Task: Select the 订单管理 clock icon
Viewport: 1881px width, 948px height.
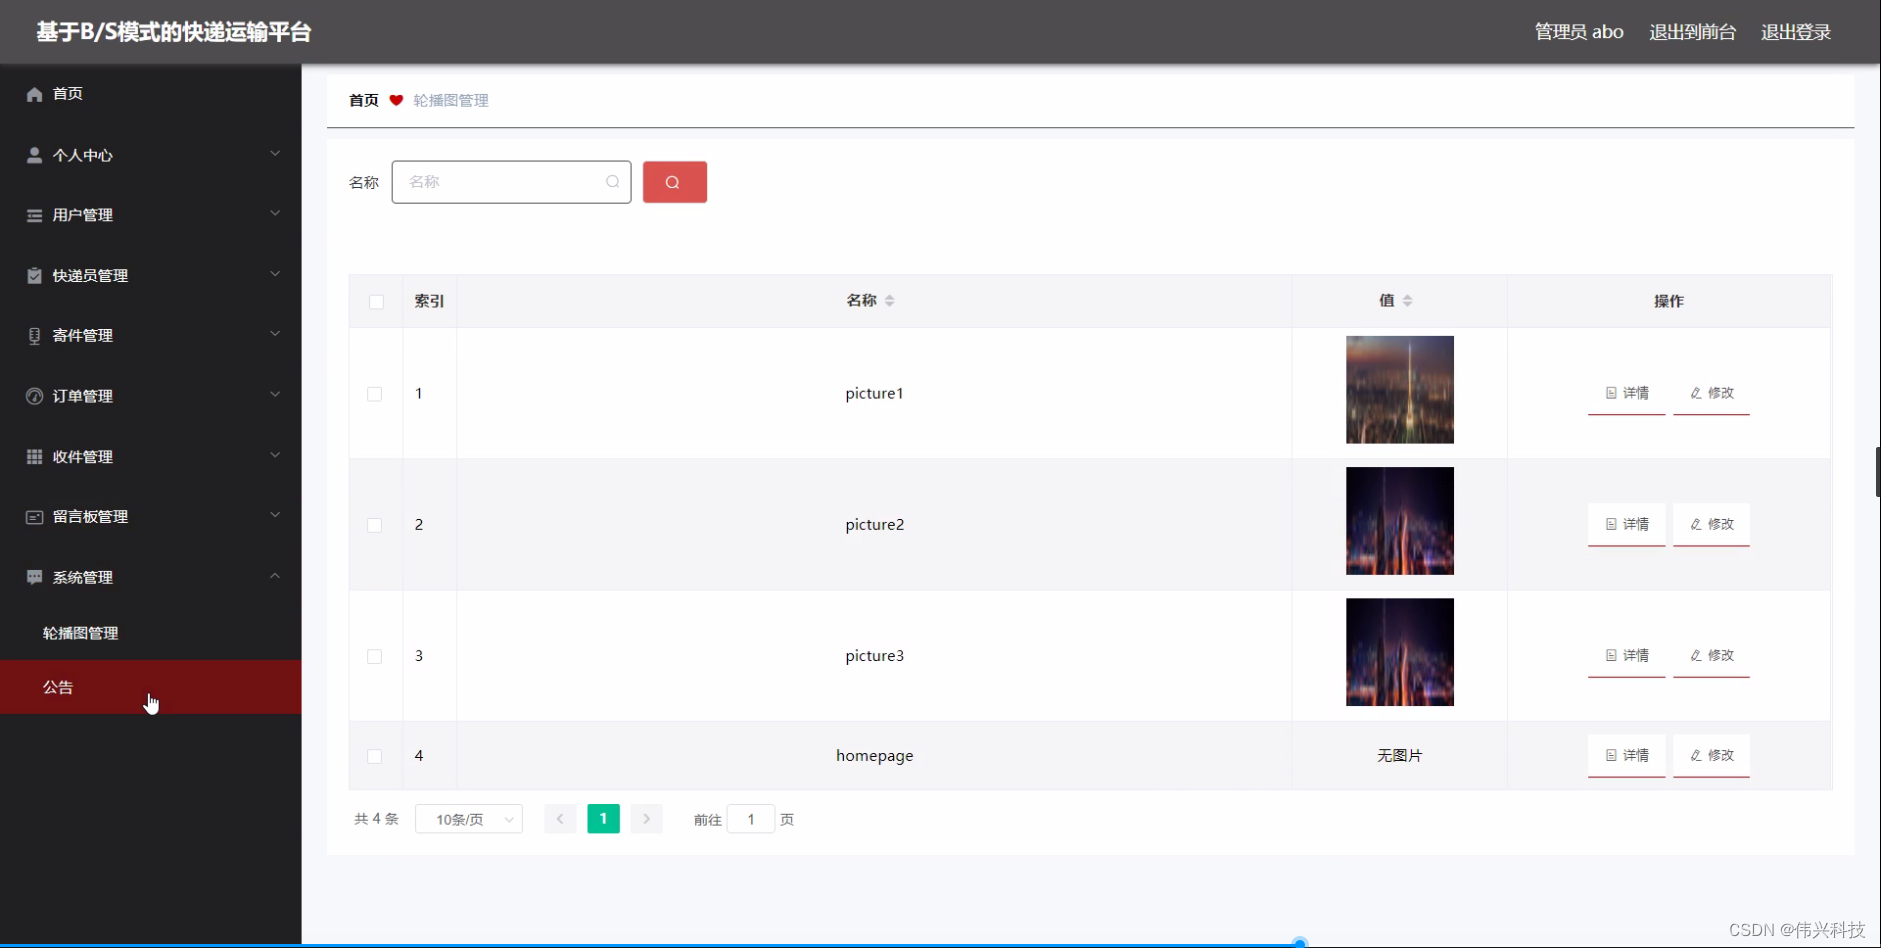Action: [33, 395]
